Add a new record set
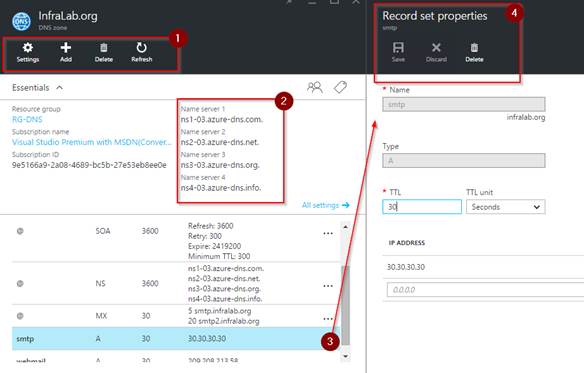Viewport: 584px width, 373px height. 66,52
